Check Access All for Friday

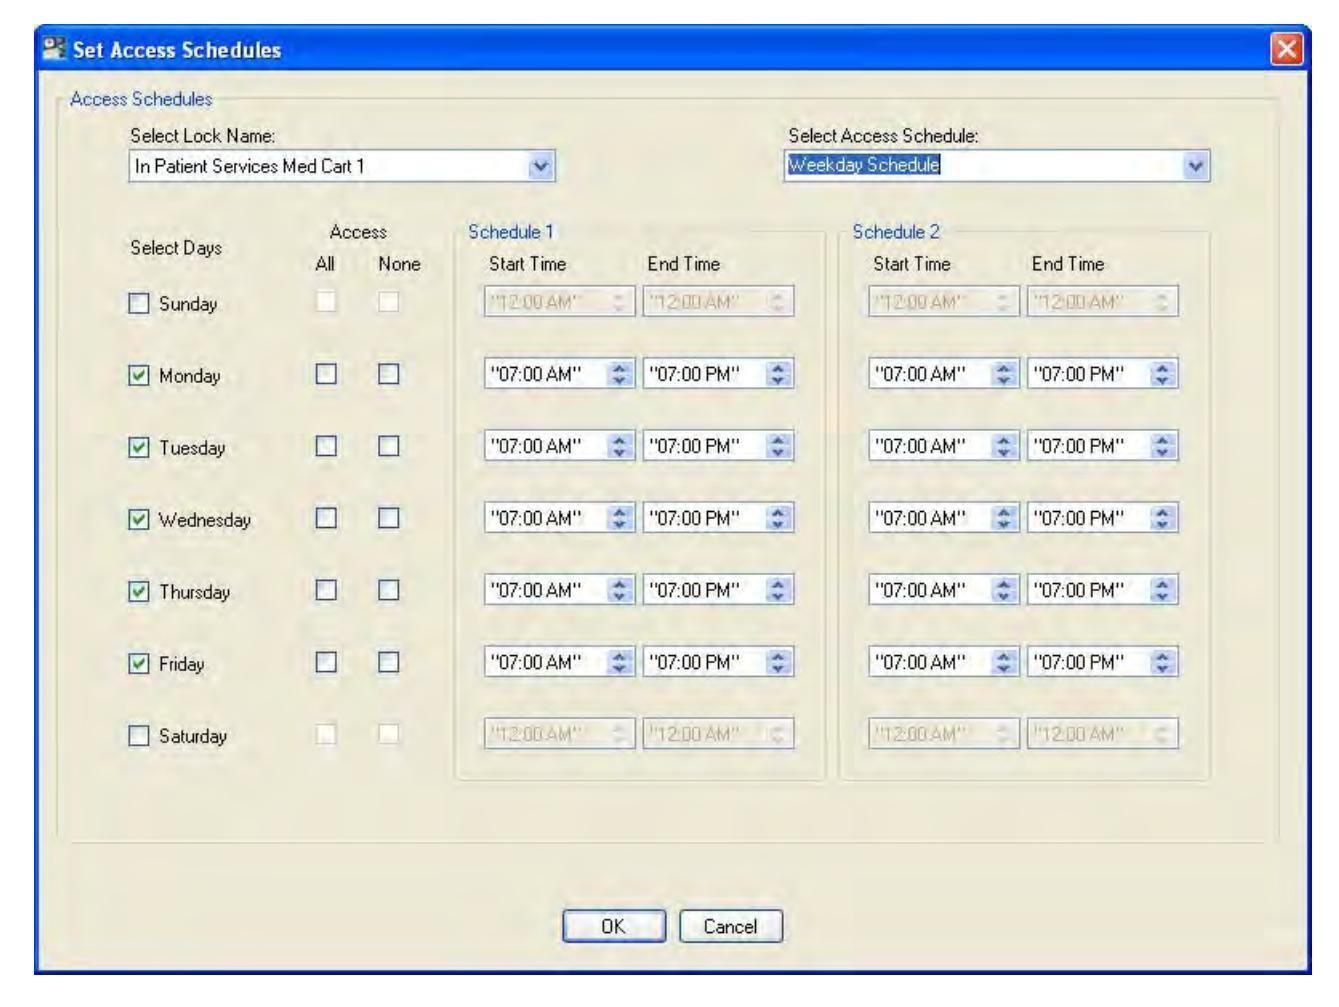pyautogui.click(x=326, y=662)
